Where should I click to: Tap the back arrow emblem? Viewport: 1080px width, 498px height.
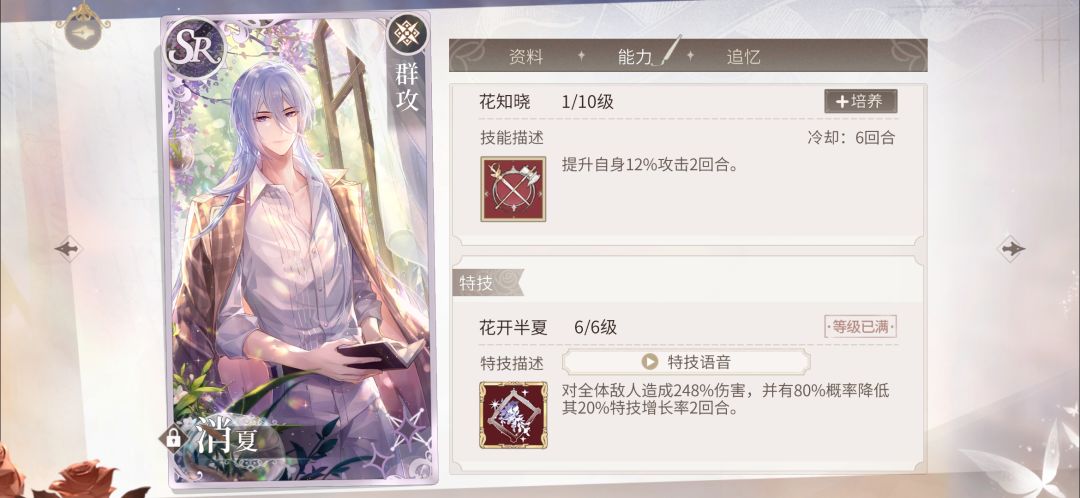[84, 26]
